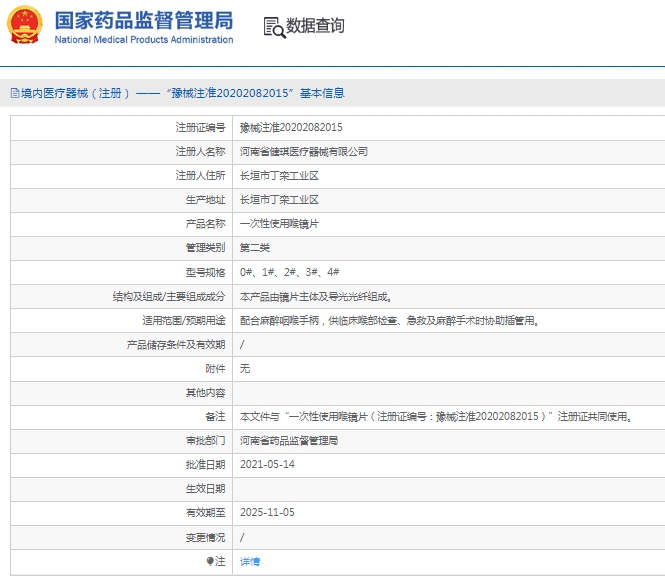This screenshot has height=581, width=665.
Task: Click the slash value in 变更情况 row
Action: (x=242, y=537)
